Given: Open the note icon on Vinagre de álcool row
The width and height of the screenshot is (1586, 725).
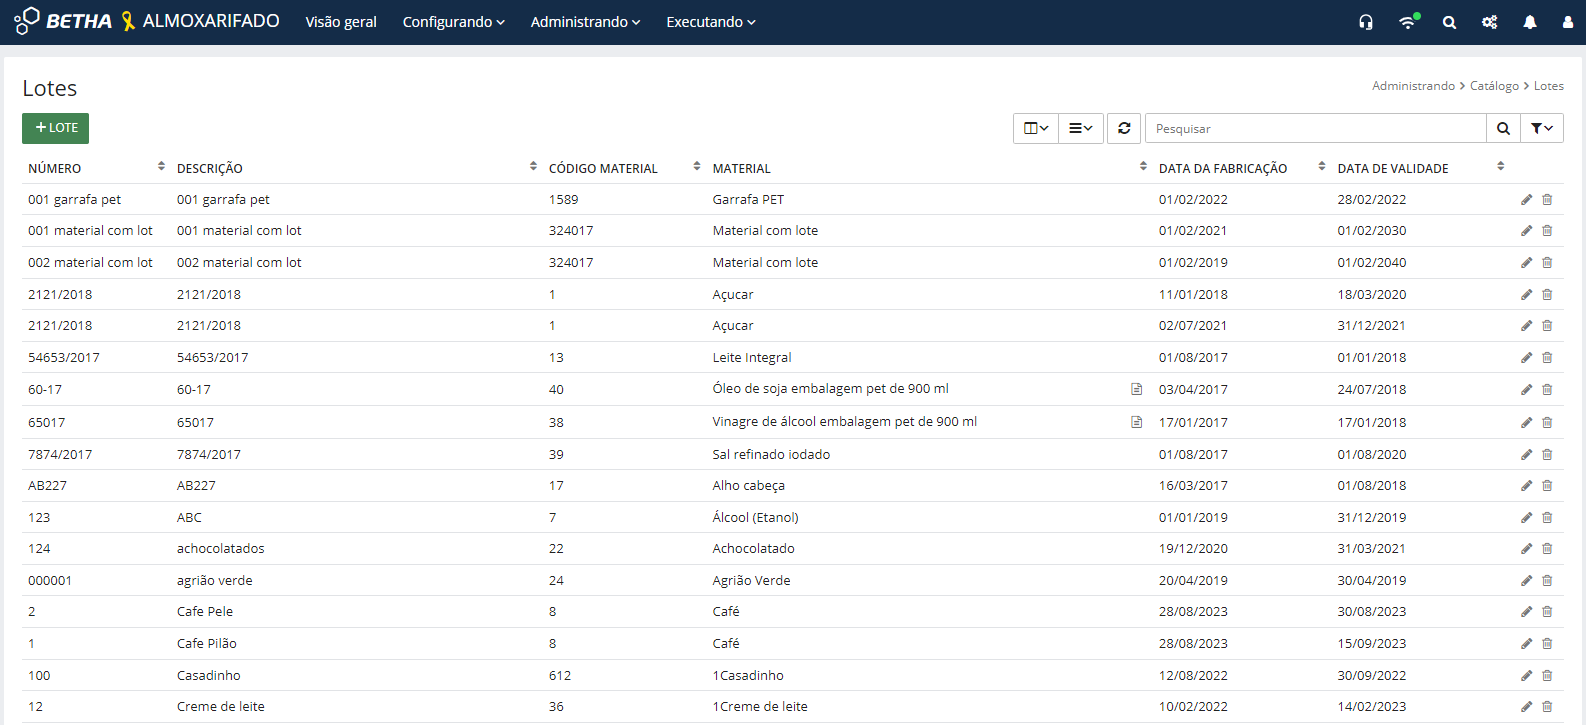Looking at the screenshot, I should (1137, 422).
